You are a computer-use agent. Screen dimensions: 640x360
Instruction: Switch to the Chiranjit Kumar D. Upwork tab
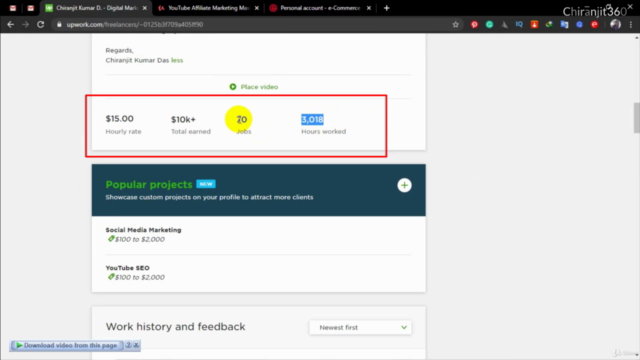pos(96,8)
